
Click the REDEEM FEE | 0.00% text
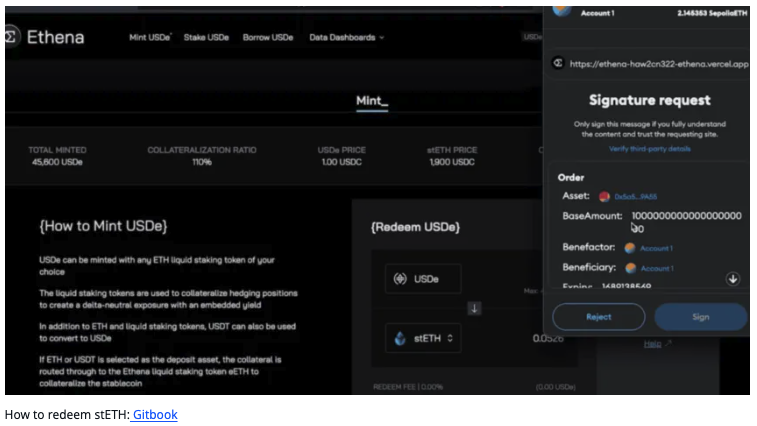(408, 387)
